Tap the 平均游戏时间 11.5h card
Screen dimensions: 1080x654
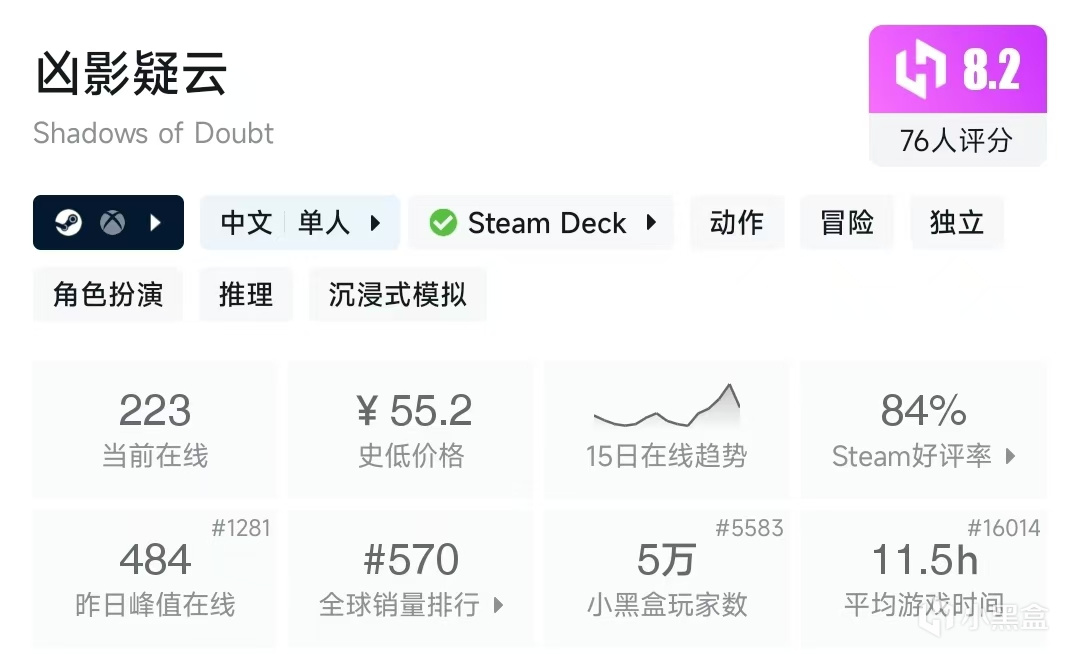click(924, 578)
